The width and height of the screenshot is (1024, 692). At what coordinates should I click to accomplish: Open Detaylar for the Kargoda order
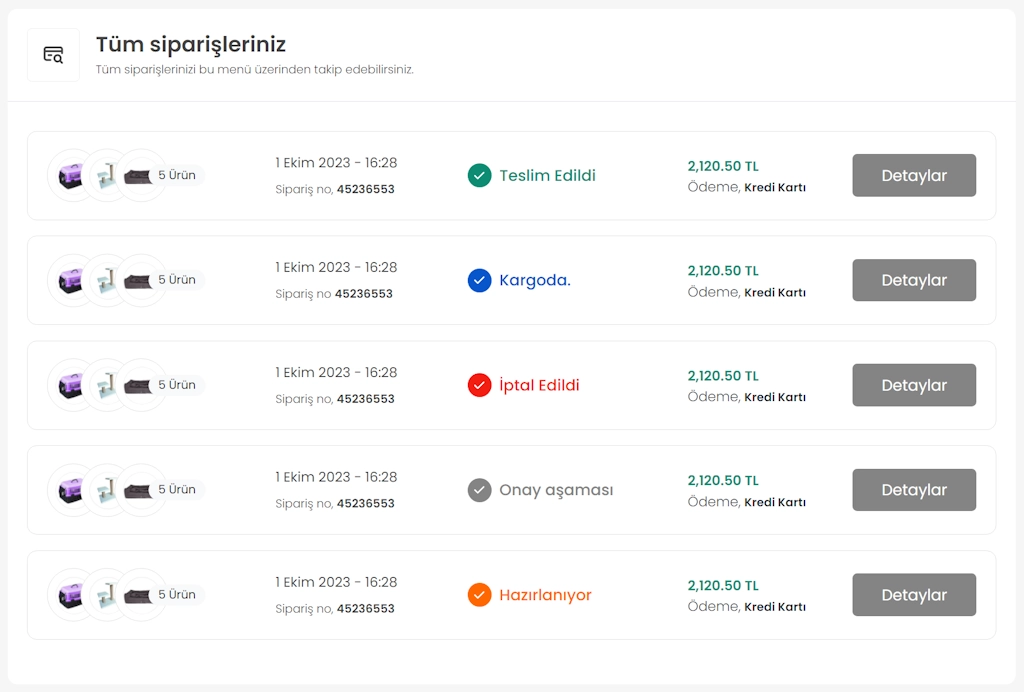point(914,280)
